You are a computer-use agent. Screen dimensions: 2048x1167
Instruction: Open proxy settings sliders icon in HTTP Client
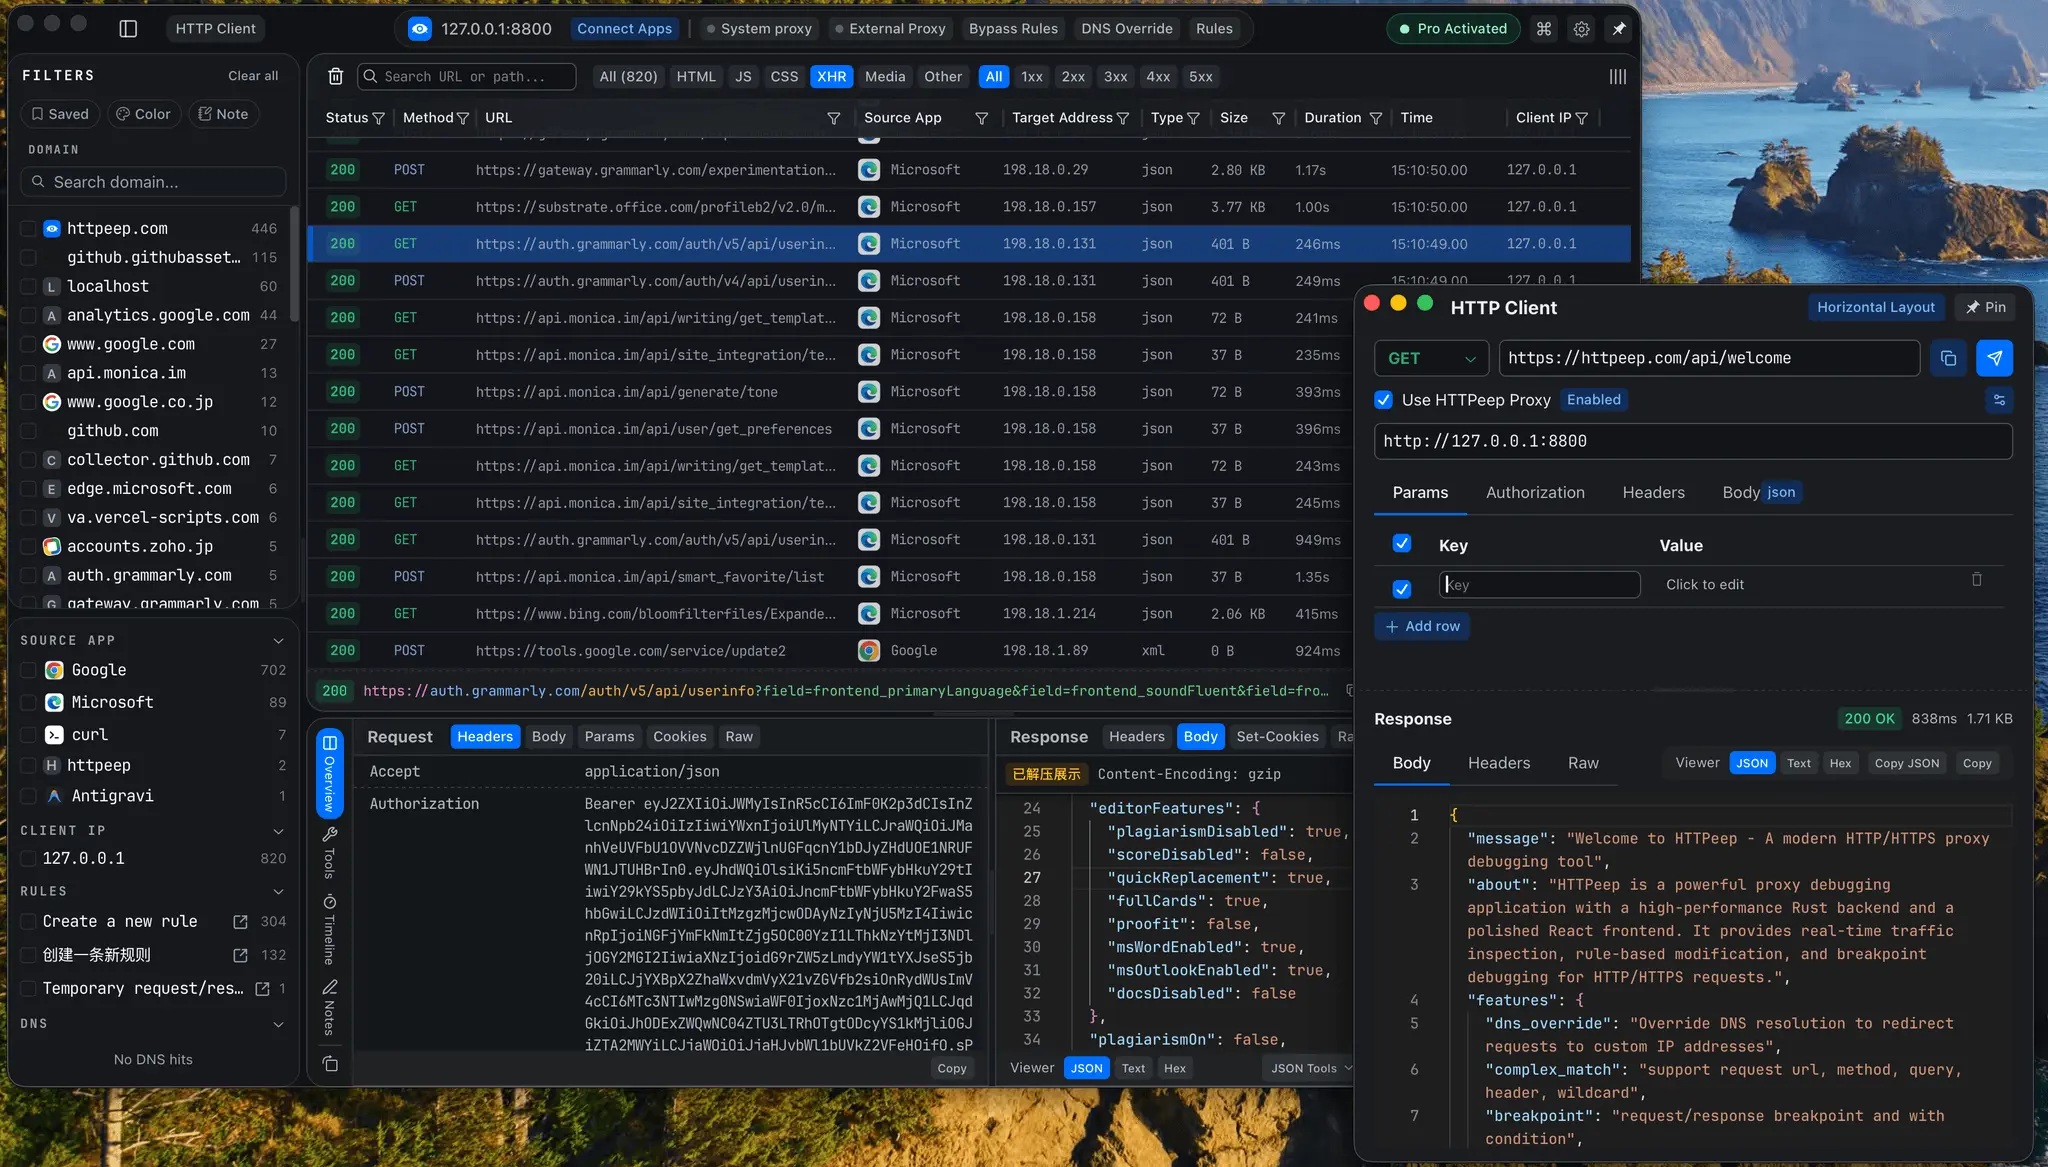tap(1998, 400)
